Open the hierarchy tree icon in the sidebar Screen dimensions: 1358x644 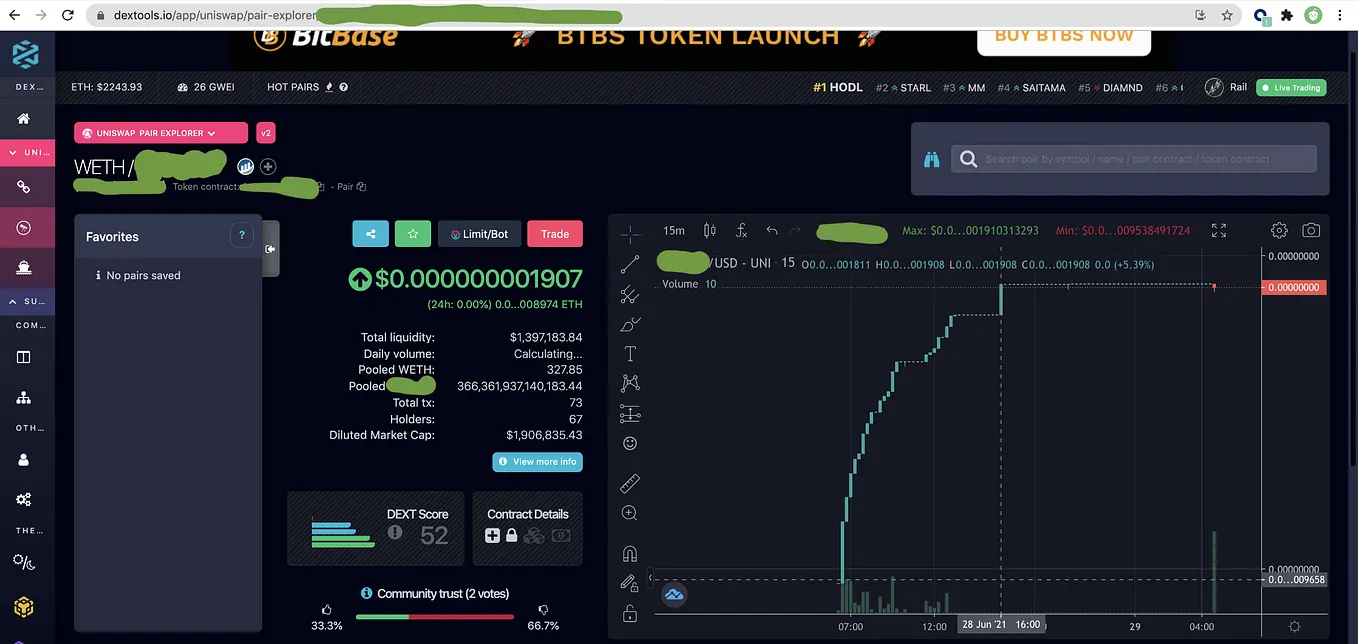24,397
